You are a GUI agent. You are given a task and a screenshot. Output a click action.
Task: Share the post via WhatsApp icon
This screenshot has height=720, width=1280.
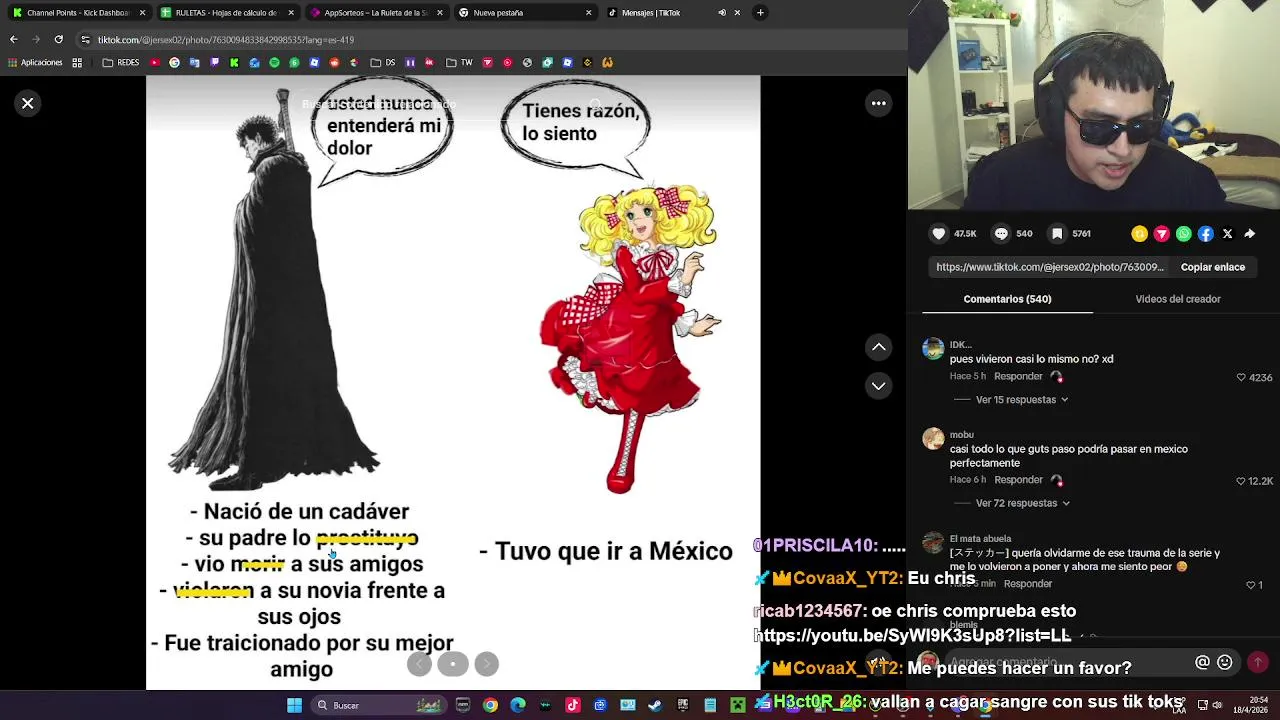pyautogui.click(x=1184, y=233)
